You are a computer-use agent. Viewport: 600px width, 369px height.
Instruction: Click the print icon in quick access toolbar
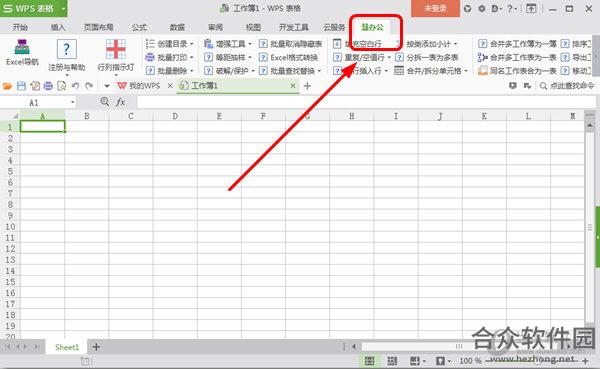[x=48, y=86]
